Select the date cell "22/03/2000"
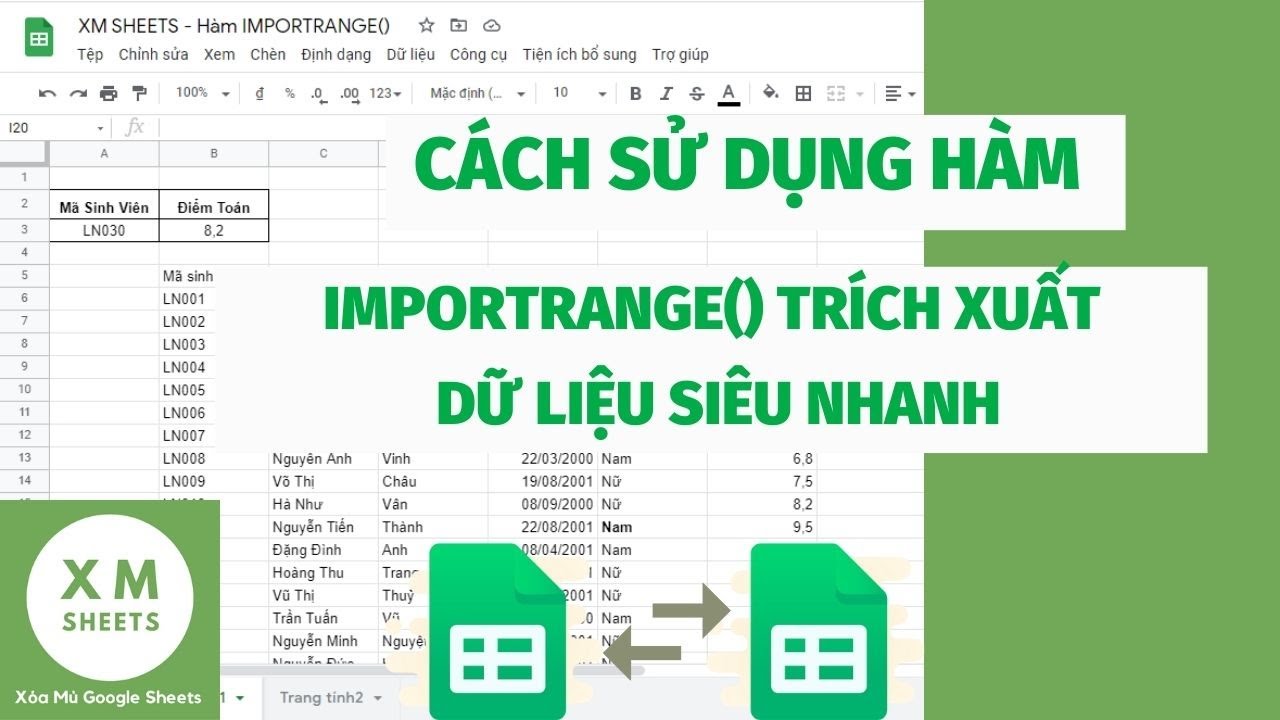The height and width of the screenshot is (720, 1280). pos(543,458)
